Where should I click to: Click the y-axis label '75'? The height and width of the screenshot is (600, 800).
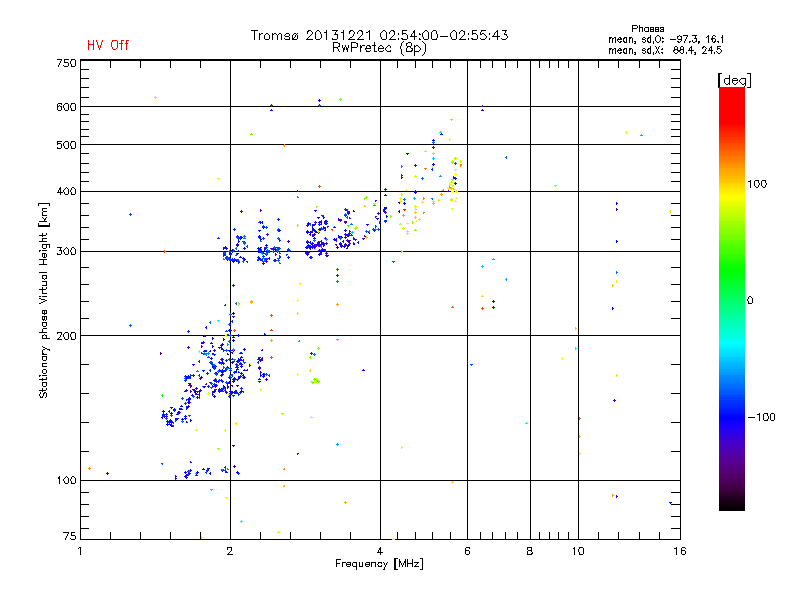70,536
